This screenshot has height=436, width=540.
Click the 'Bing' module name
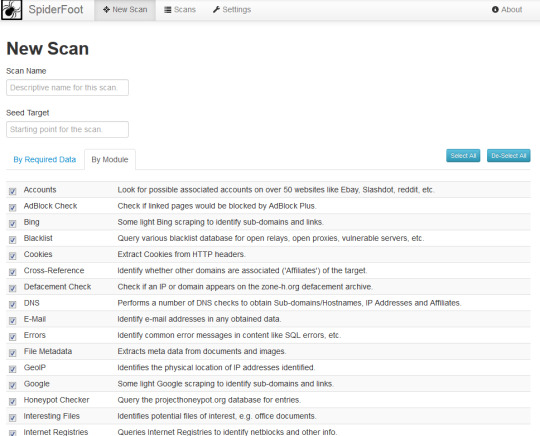point(32,222)
